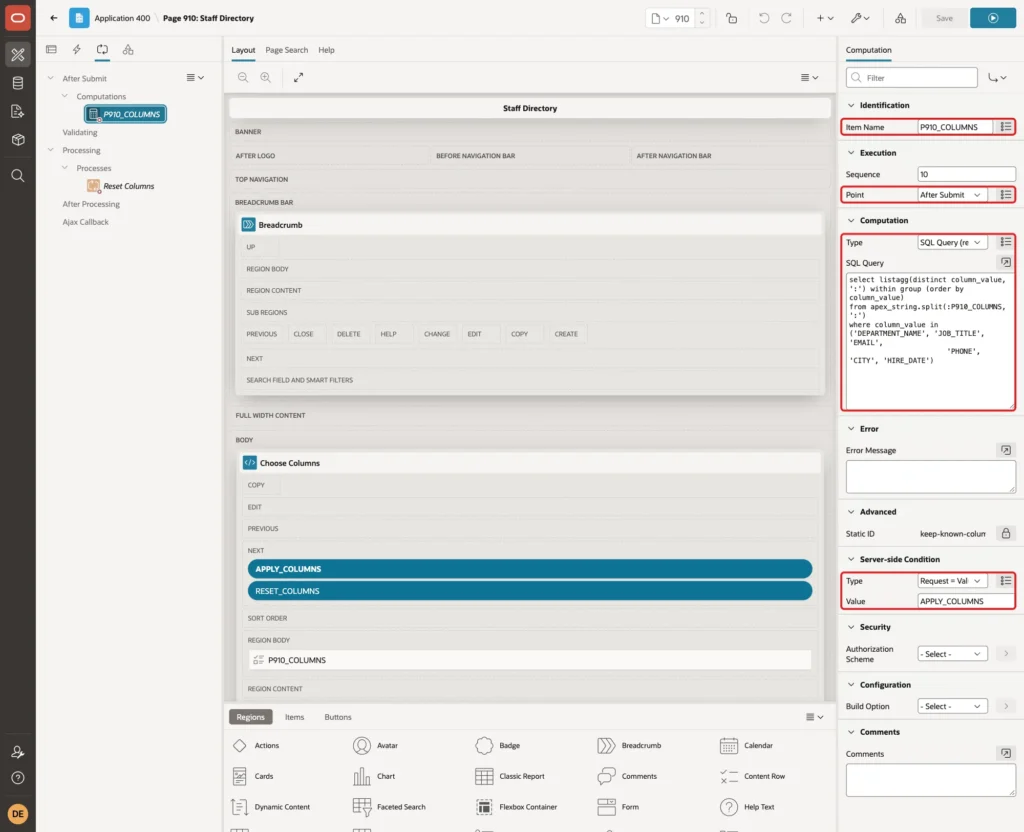Viewport: 1024px width, 832px height.
Task: Click the page lock icon in toolbar
Action: (731, 18)
